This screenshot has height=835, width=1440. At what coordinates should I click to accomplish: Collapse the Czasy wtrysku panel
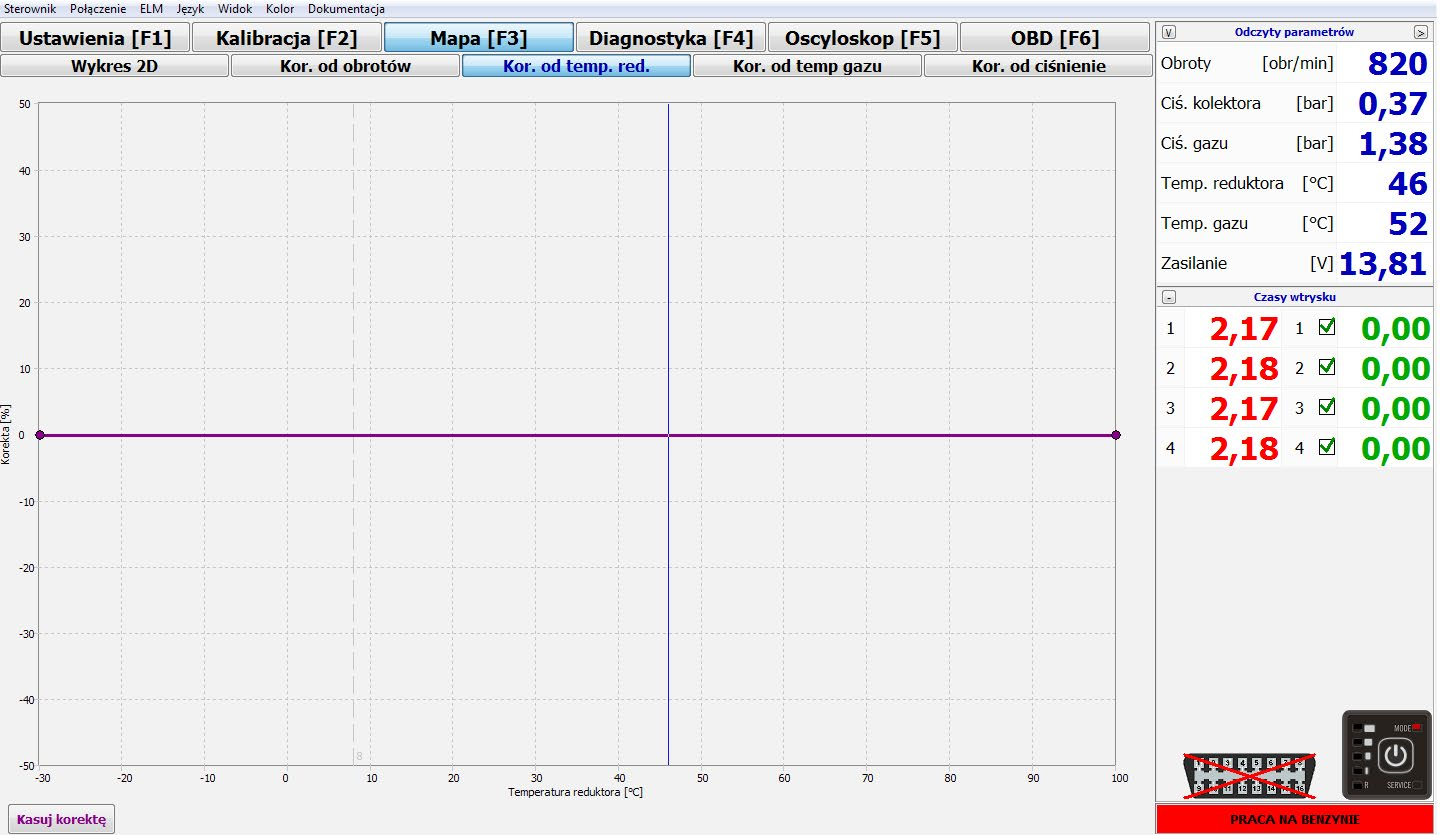tap(1169, 297)
